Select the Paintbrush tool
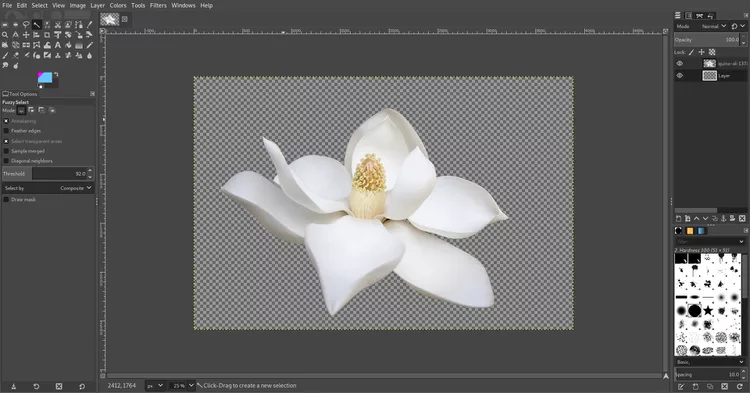750x393 pixels. tap(5, 55)
